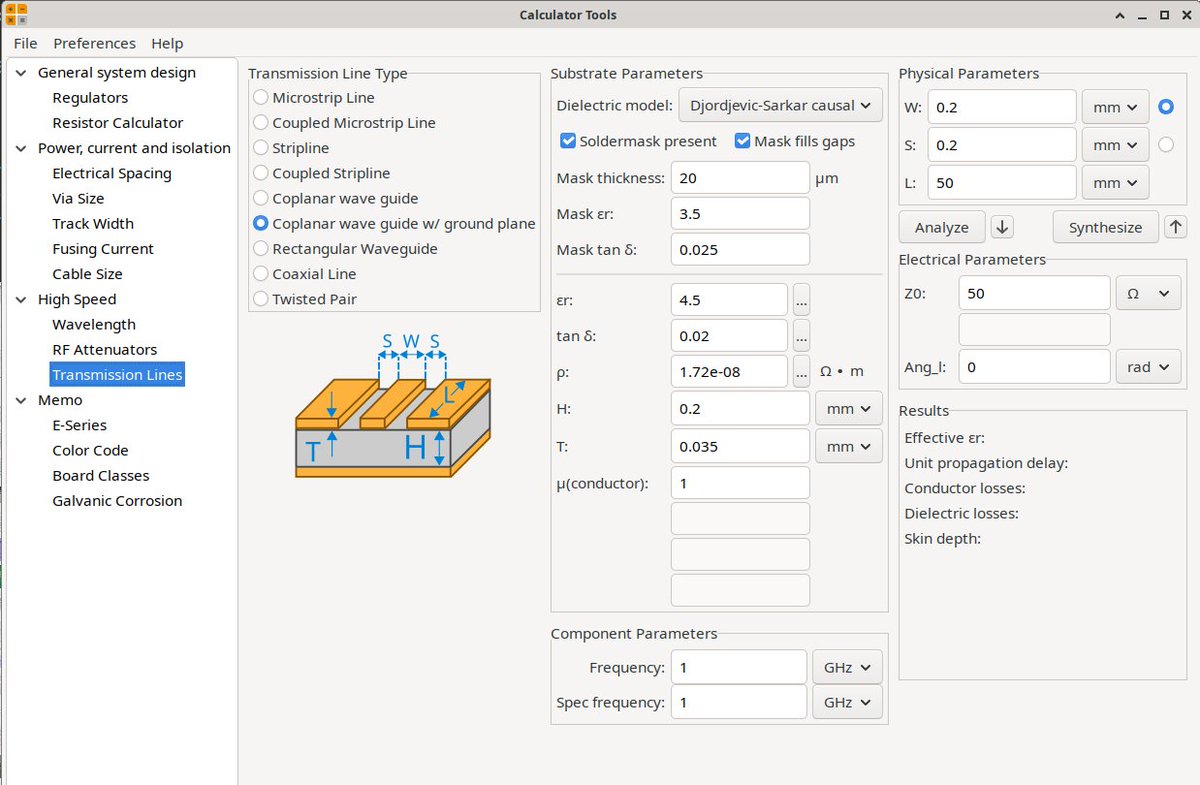The image size is (1200, 785).
Task: Select Coaxial Line option
Action: [x=305, y=273]
